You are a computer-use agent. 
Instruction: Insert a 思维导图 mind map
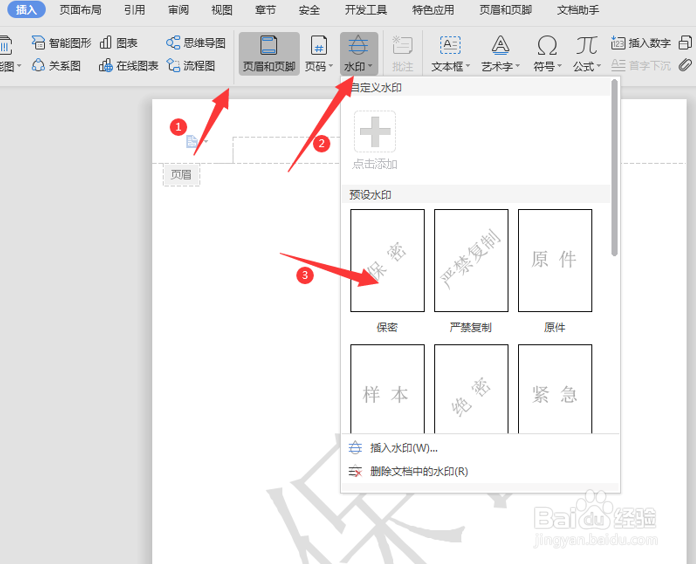pyautogui.click(x=196, y=43)
